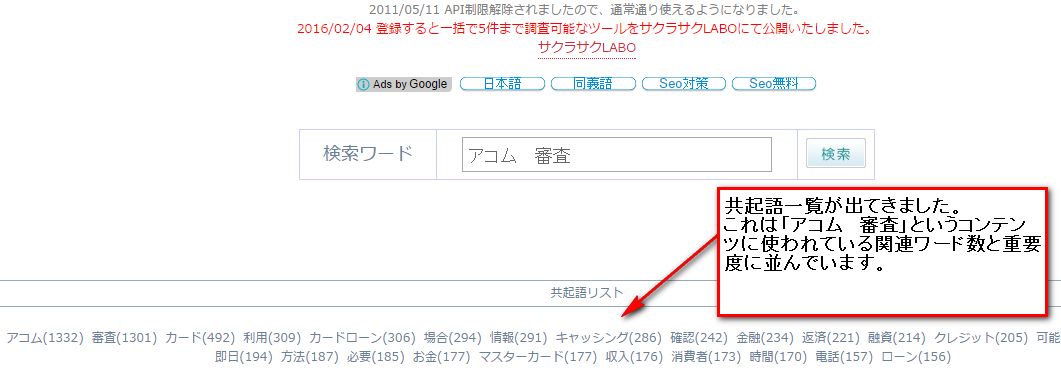
Task: Click the Ads by Google info icon
Action: (x=364, y=85)
